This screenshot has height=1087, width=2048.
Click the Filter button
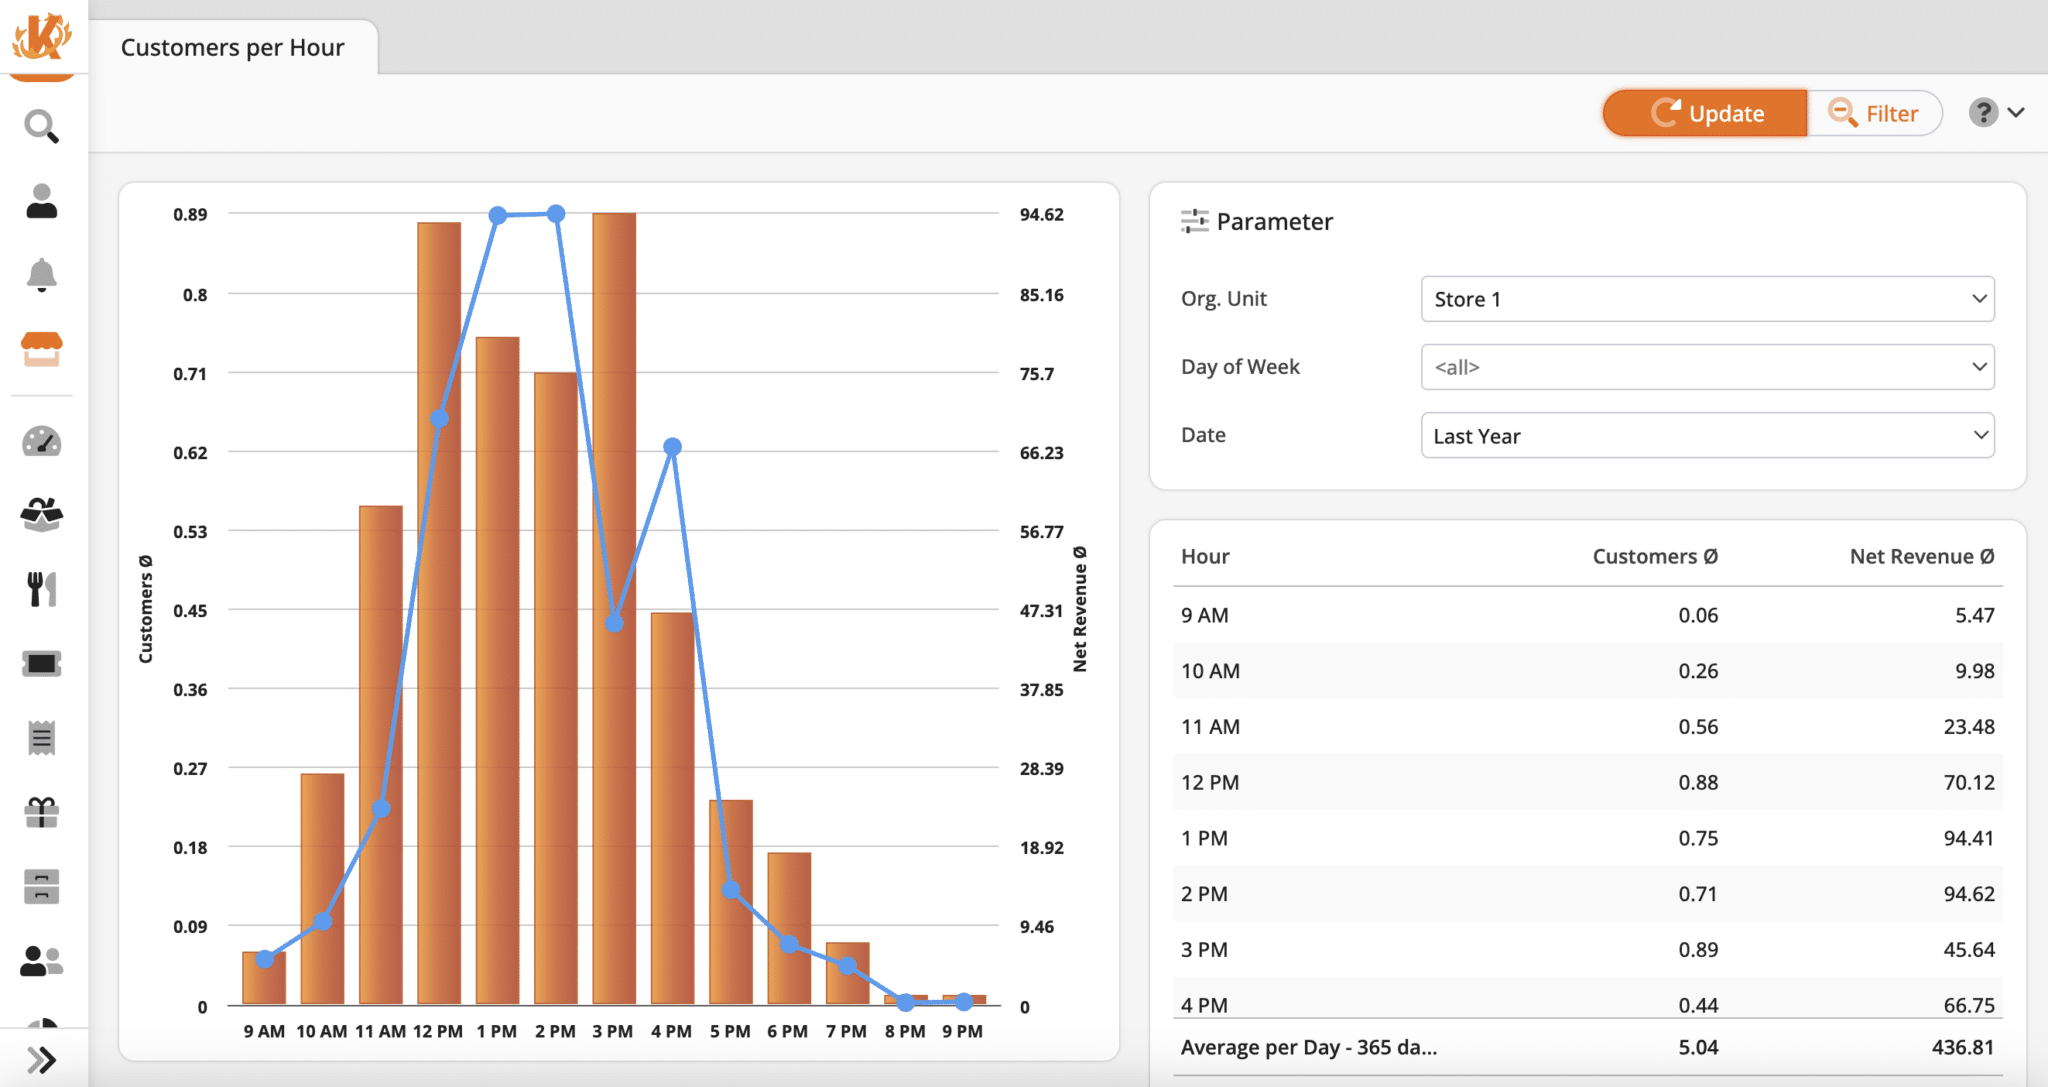click(x=1875, y=113)
